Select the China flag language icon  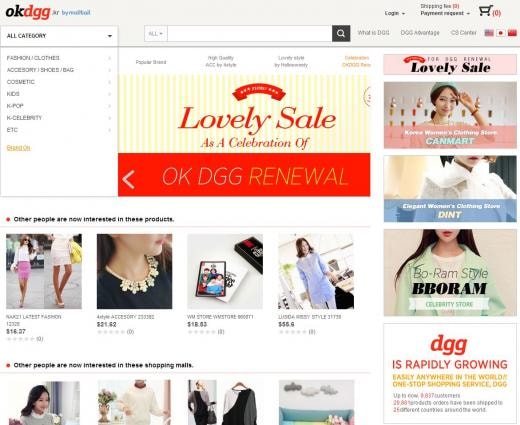tap(512, 33)
